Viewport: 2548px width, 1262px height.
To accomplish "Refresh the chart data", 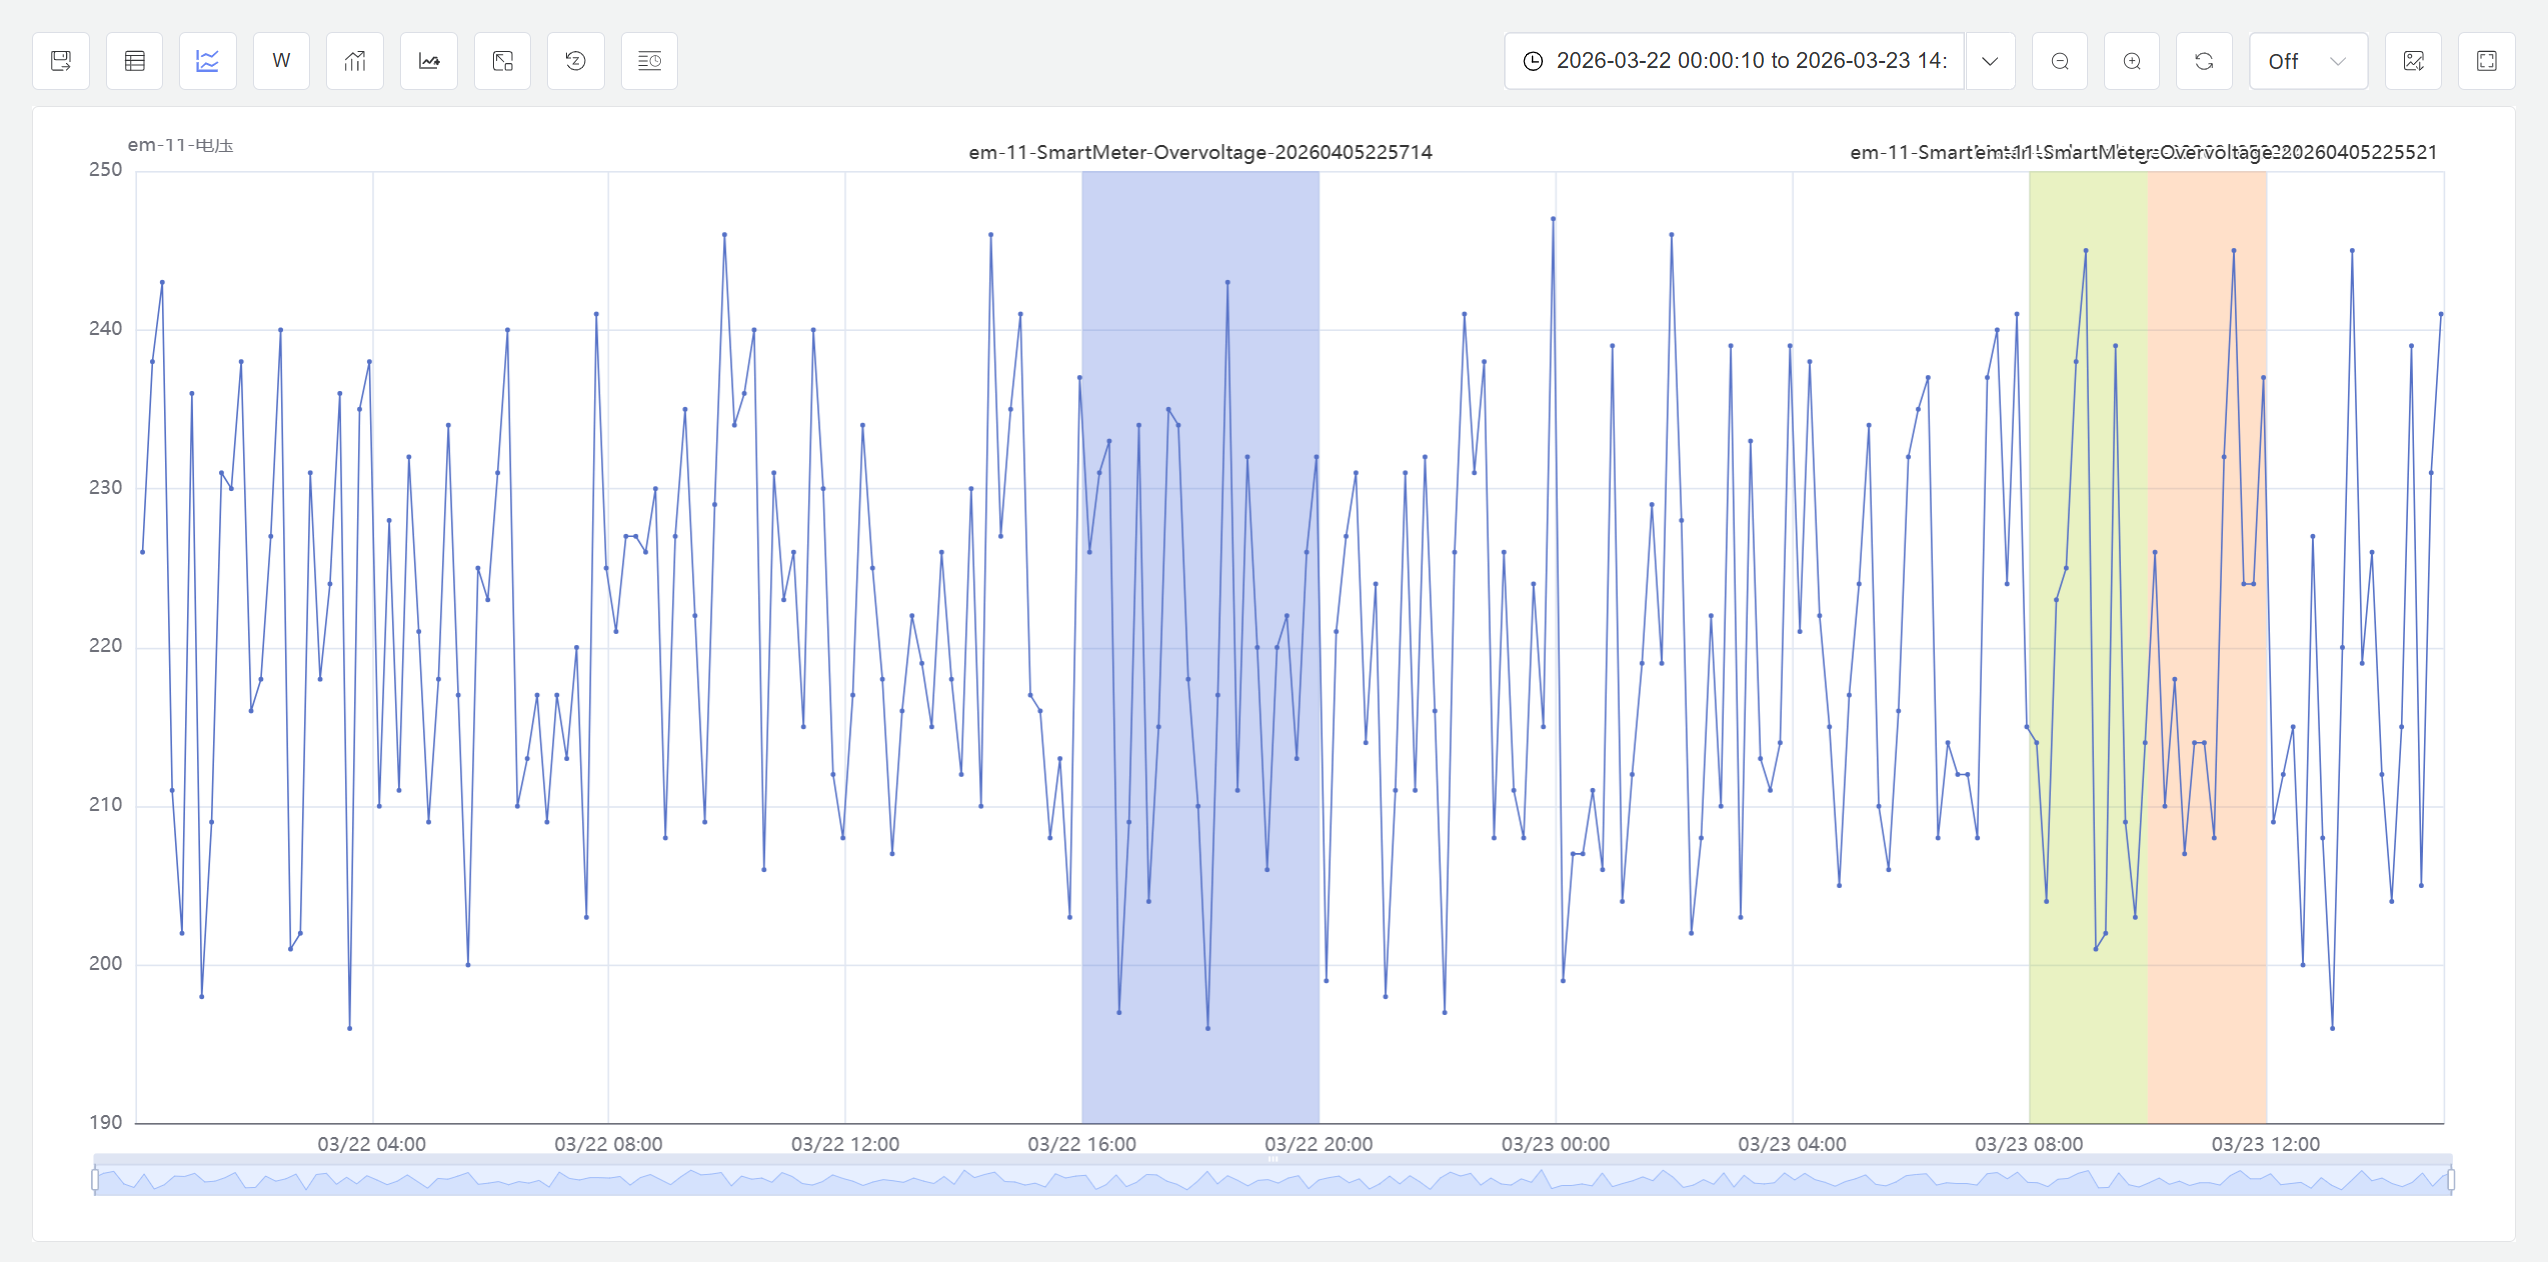I will pos(2204,61).
